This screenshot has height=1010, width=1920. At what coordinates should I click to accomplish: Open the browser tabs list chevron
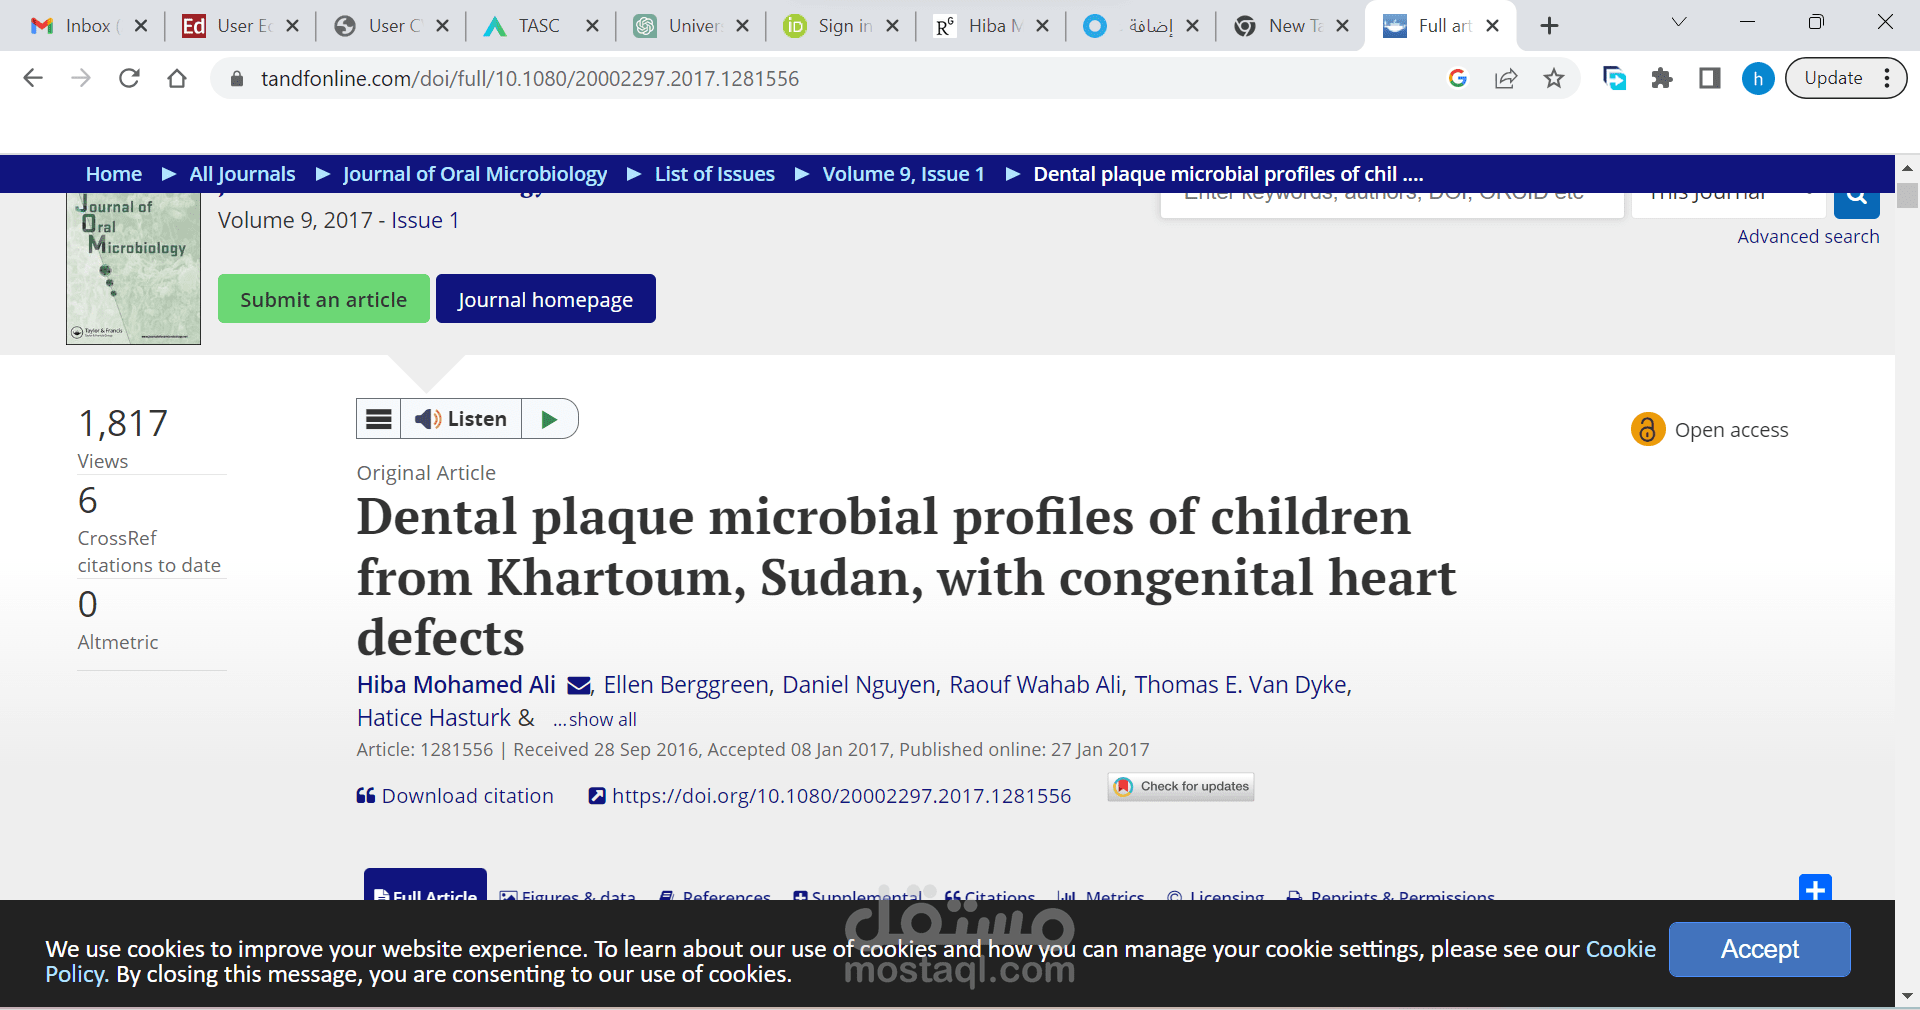click(x=1679, y=21)
